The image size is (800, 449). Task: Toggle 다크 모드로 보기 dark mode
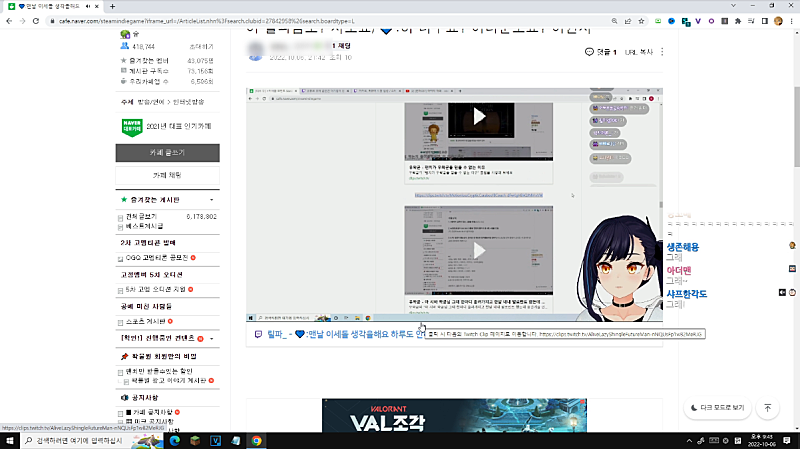(x=717, y=408)
